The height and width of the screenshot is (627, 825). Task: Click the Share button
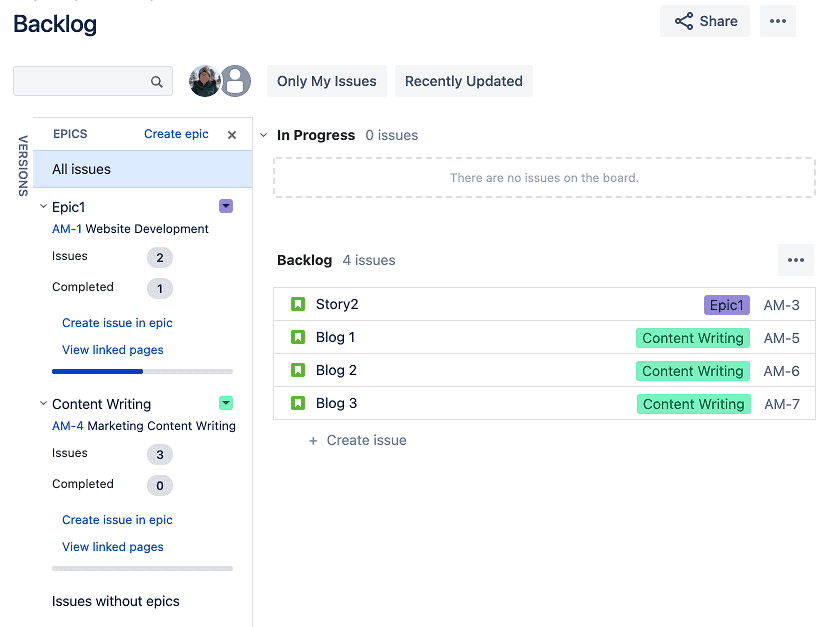tap(705, 21)
